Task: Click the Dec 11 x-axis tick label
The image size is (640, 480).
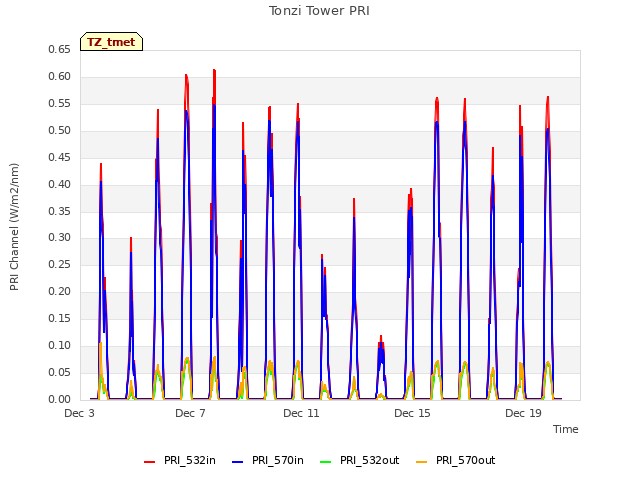Action: (301, 413)
